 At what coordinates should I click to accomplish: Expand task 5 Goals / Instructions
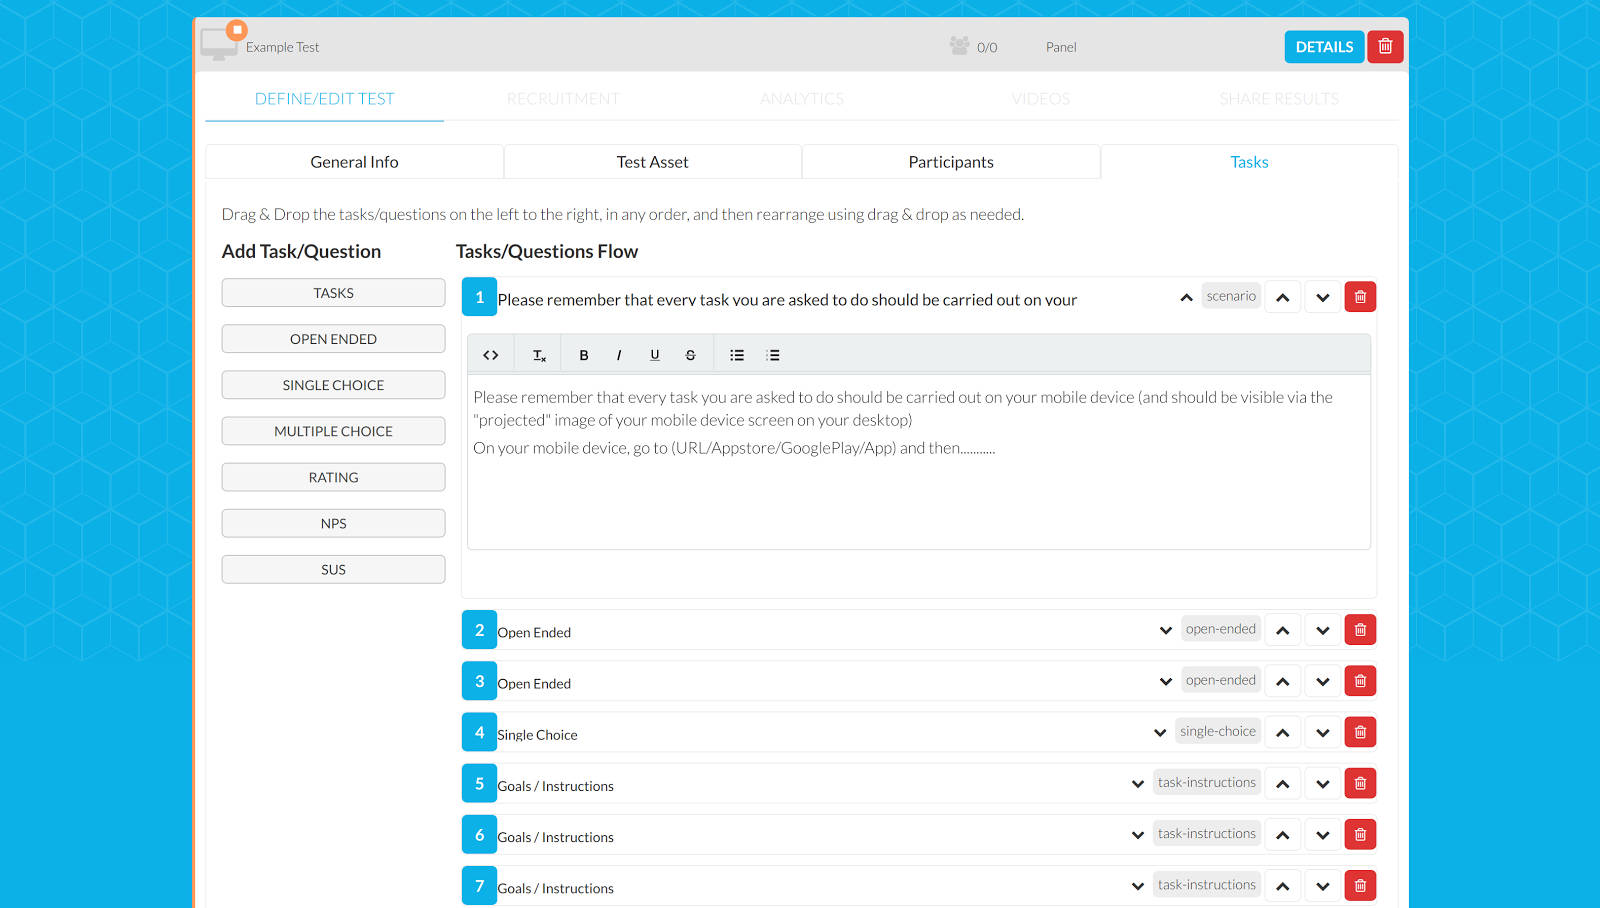1138,782
